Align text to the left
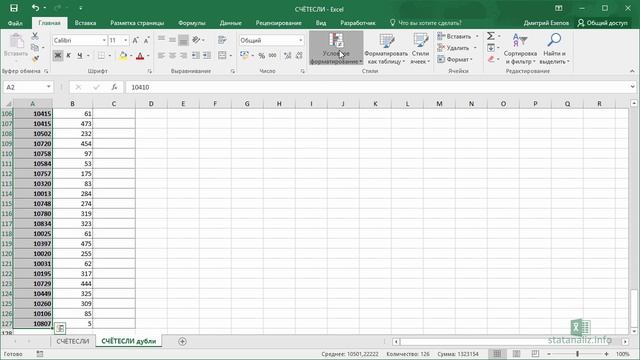Viewport: 640px width, 360px height. (x=162, y=56)
